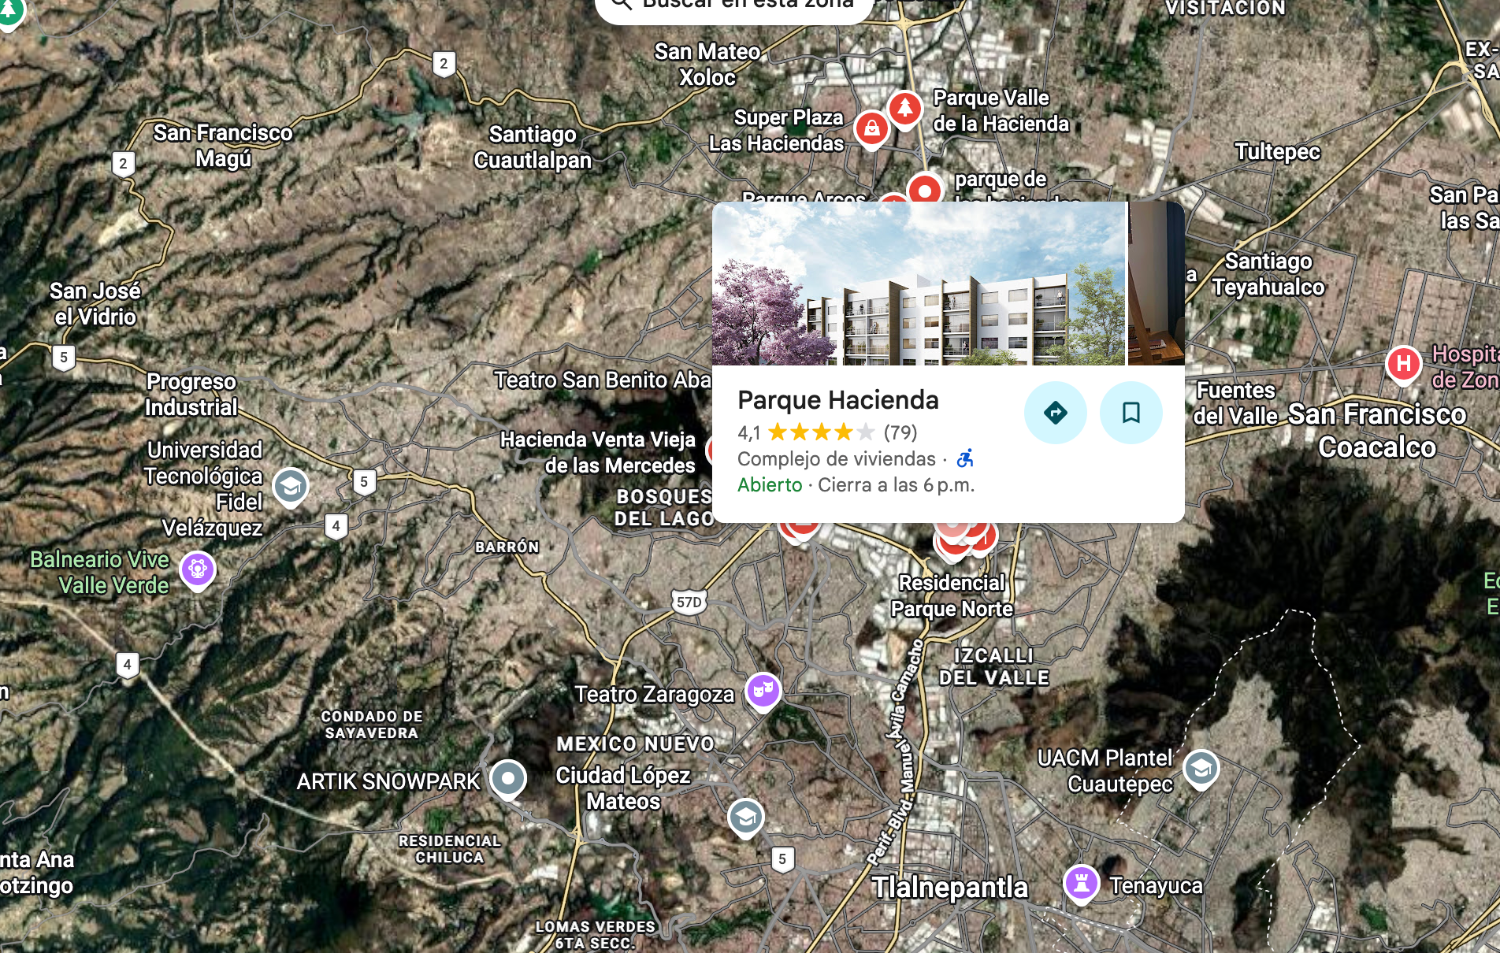Click the Buscar en esta zona button

[x=735, y=5]
